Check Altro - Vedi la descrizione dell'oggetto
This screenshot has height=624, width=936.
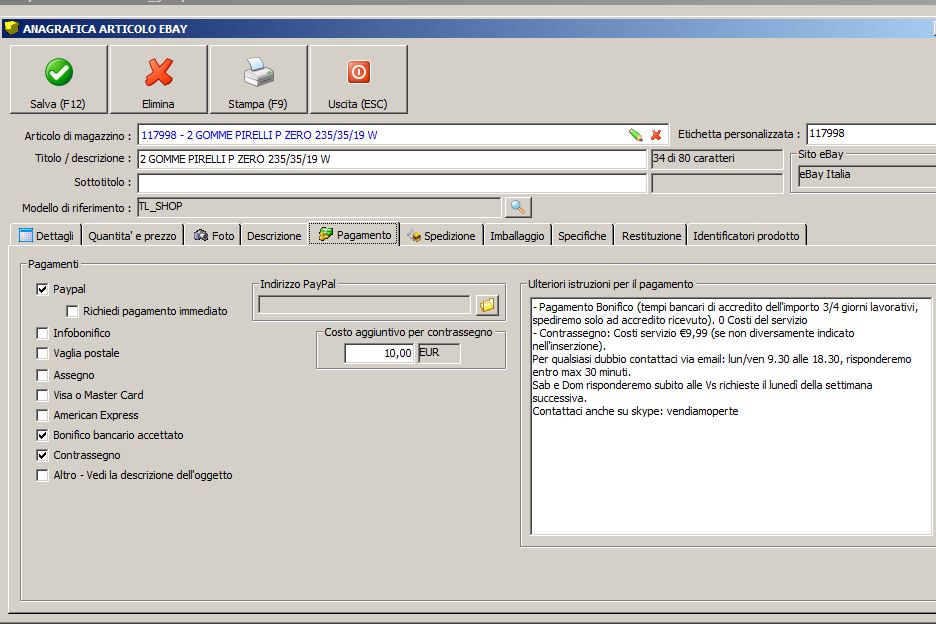(42, 475)
